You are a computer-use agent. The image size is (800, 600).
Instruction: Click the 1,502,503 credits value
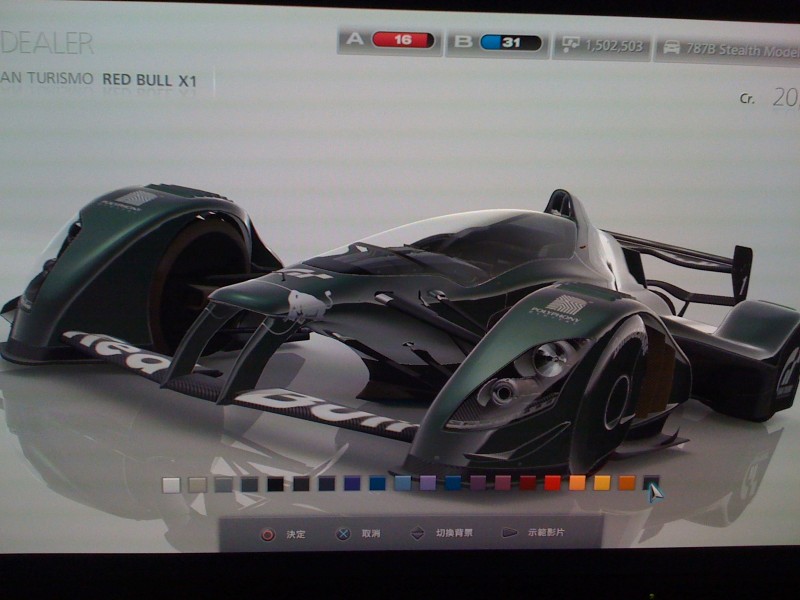click(x=614, y=46)
